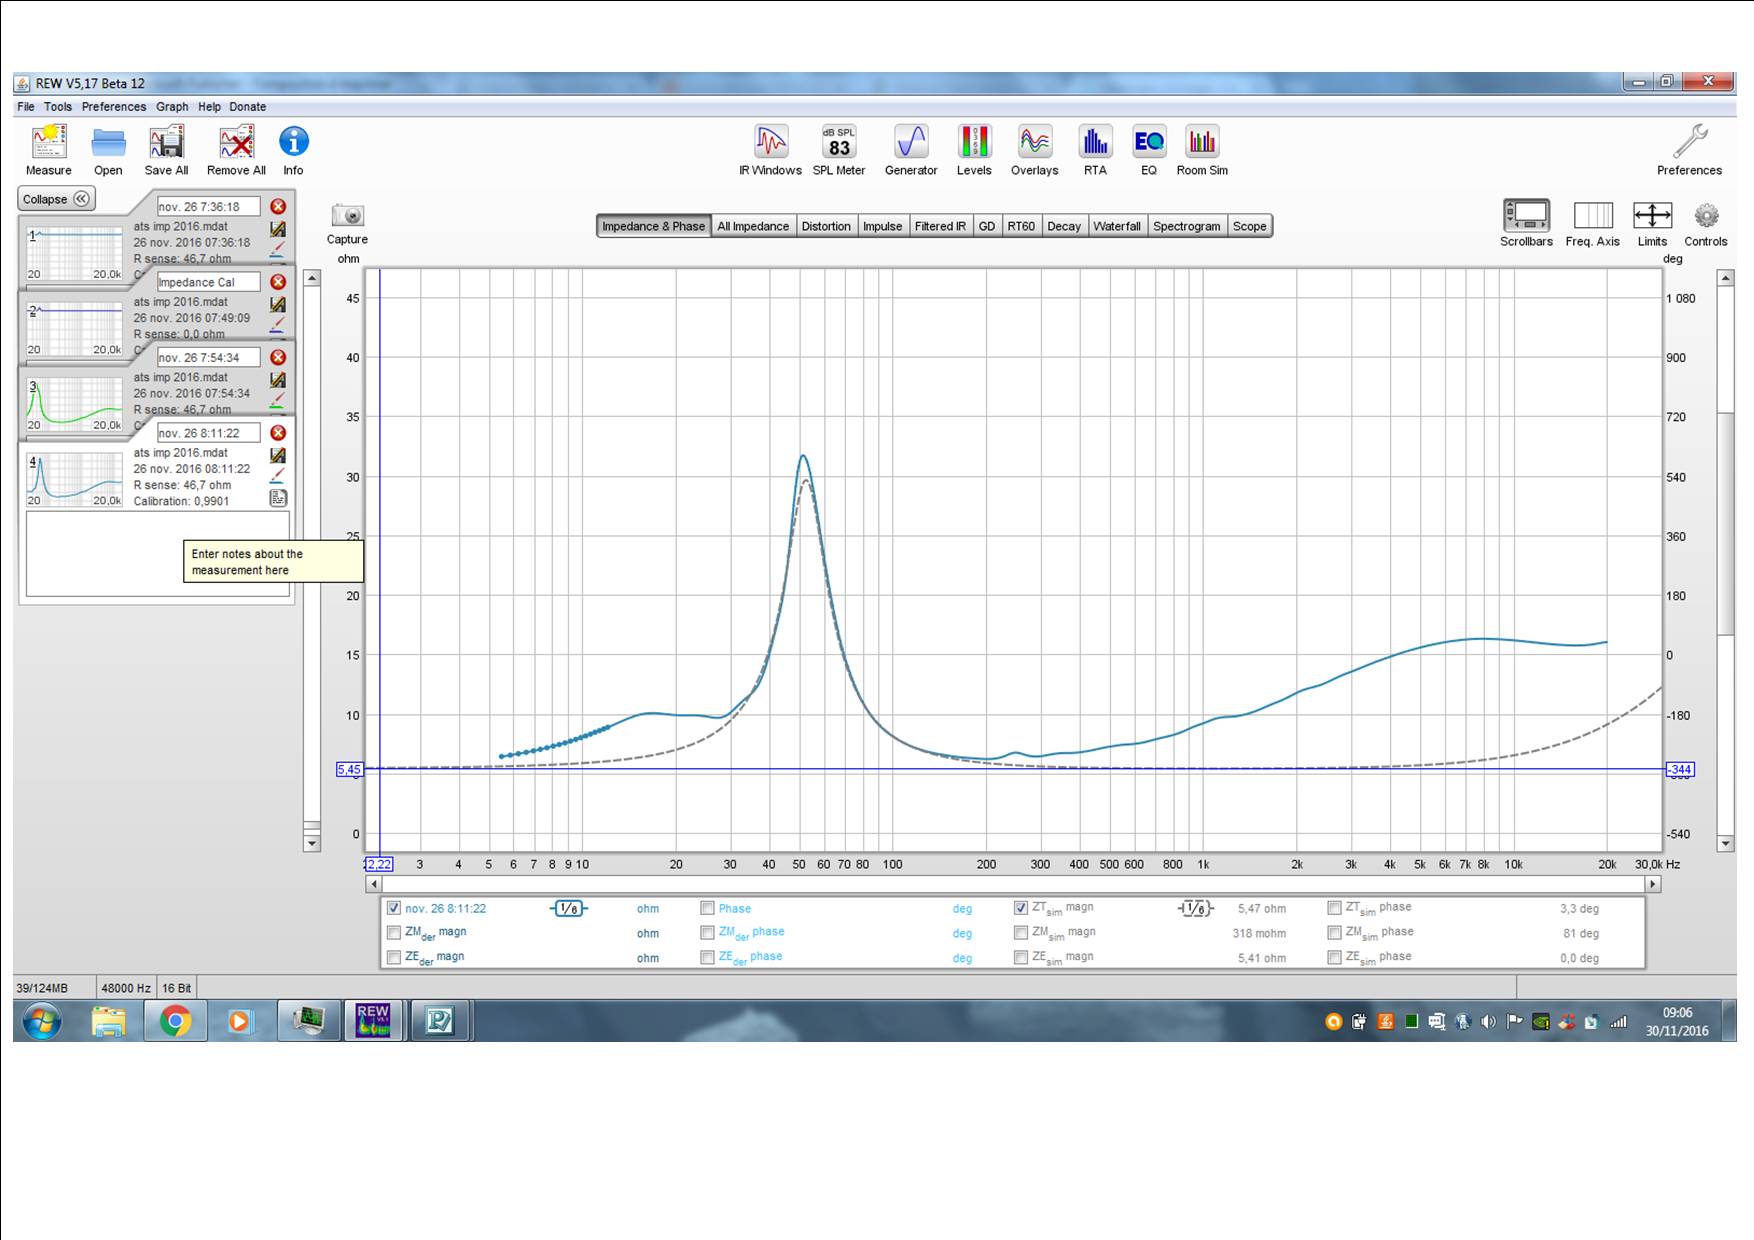The width and height of the screenshot is (1754, 1240).
Task: Click the left vertical scroll down arrow
Action: point(312,843)
